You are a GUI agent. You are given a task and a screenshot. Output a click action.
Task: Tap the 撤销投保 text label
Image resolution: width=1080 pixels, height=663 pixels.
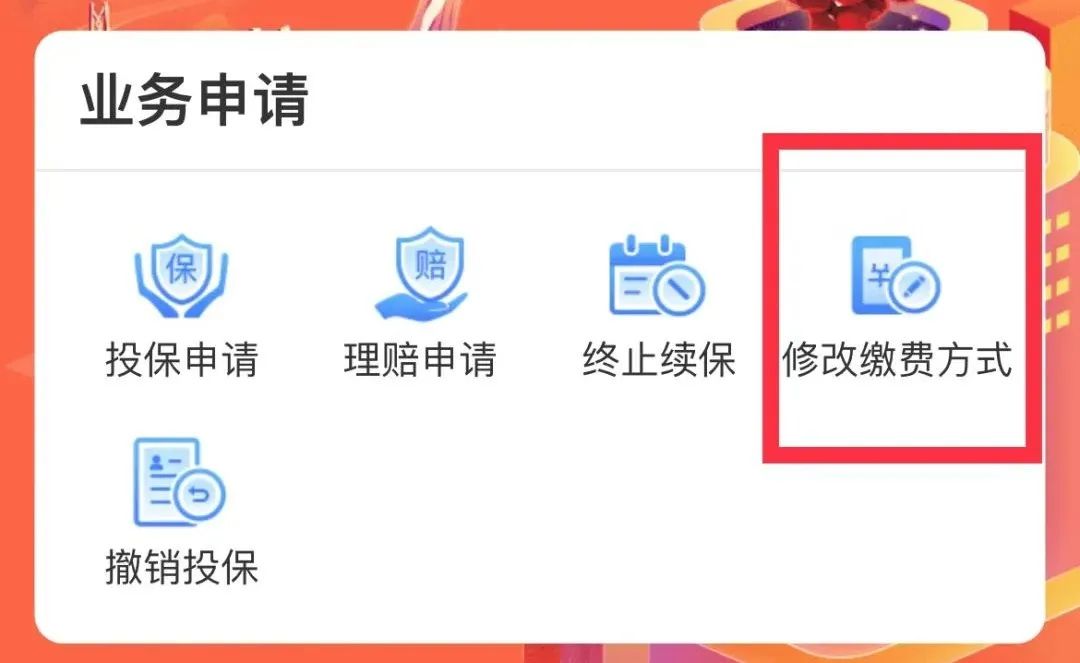point(182,567)
